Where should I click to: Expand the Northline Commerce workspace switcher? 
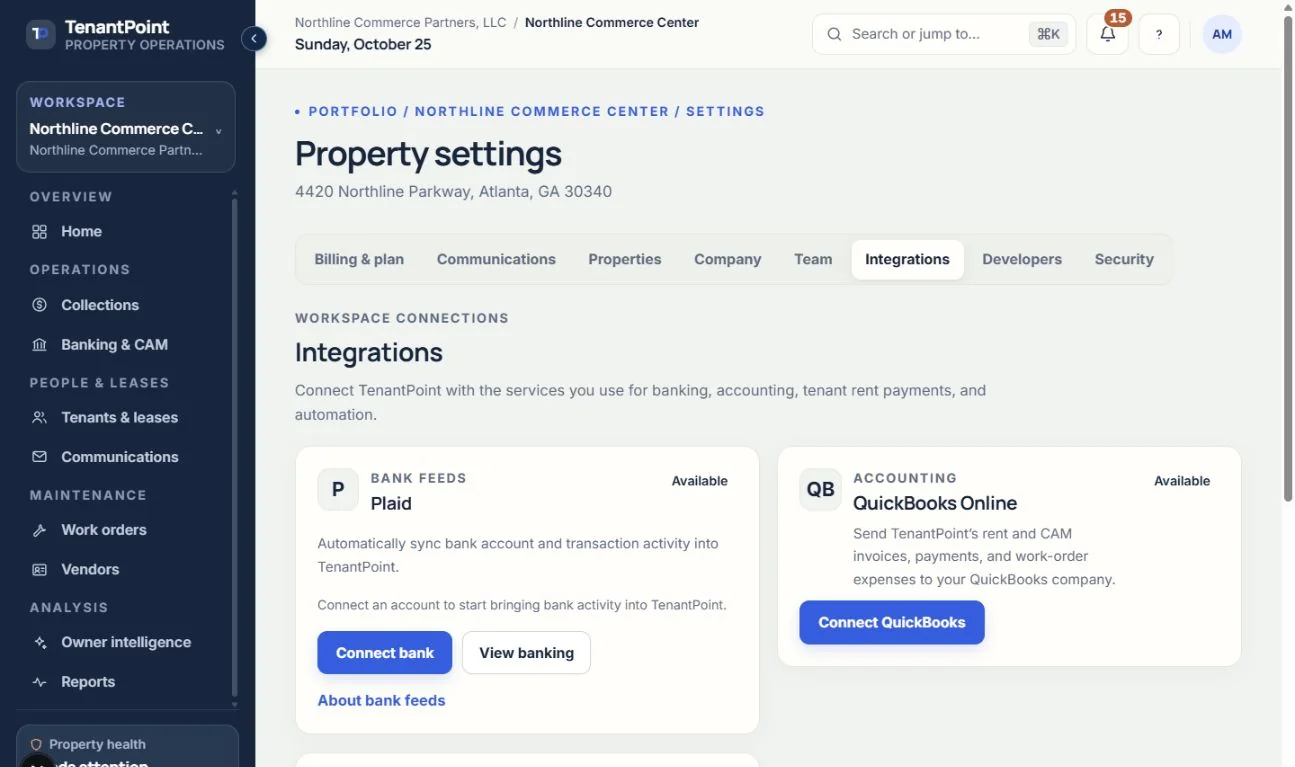126,127
